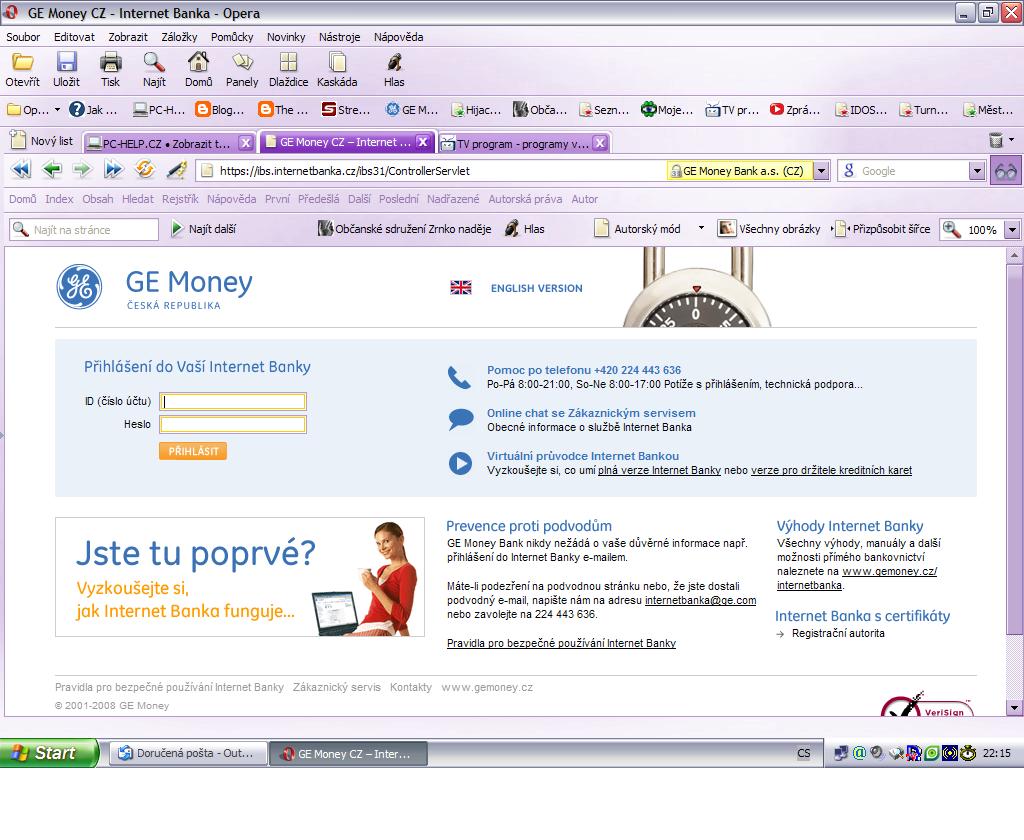Click the UK flag icon
1024x840 pixels.
click(460, 288)
